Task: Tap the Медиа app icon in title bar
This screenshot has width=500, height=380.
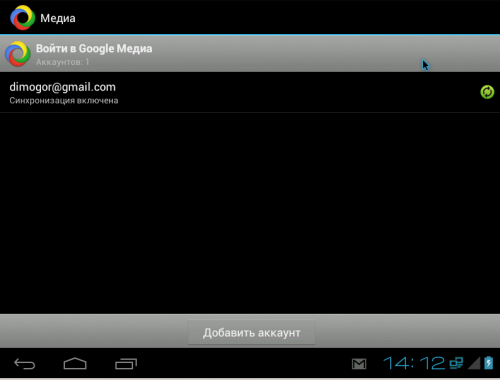Action: click(22, 18)
